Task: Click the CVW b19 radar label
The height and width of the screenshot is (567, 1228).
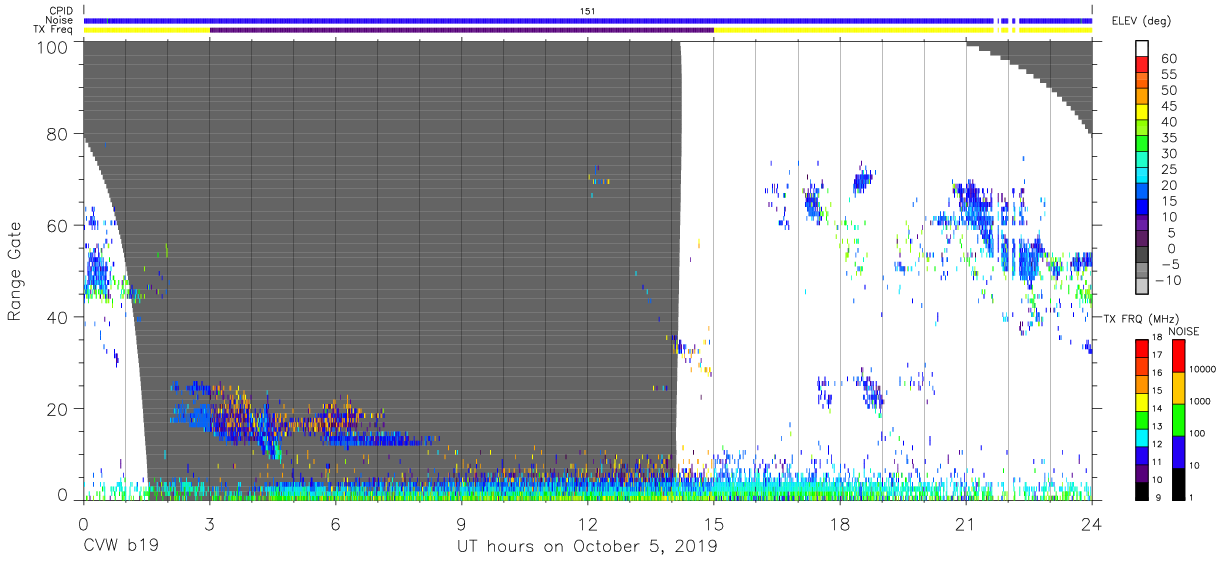Action: [121, 546]
